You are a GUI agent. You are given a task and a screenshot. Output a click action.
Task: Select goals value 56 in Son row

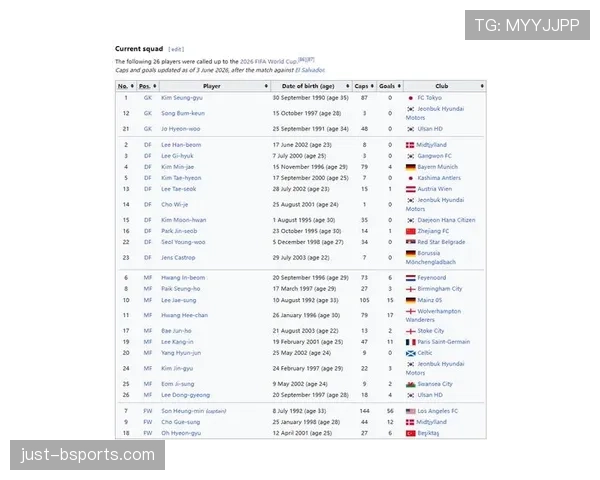(390, 411)
